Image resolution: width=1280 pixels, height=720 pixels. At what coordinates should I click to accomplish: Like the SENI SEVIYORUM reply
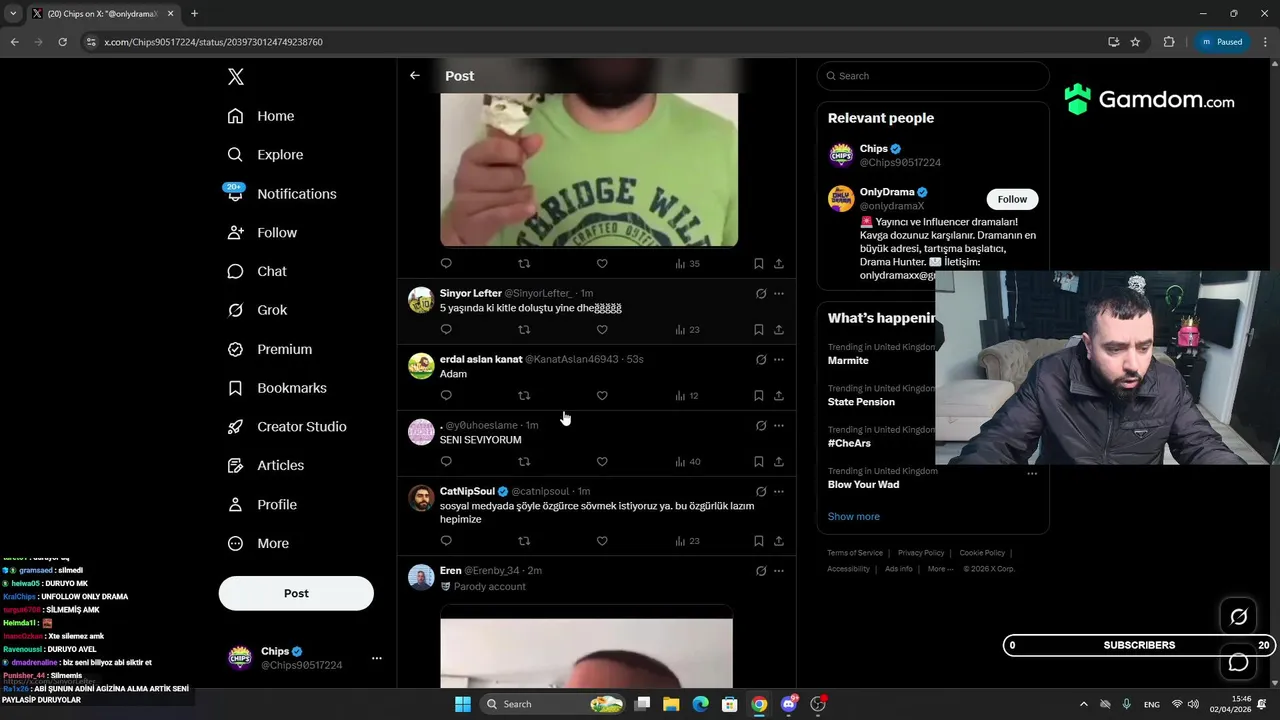602,461
